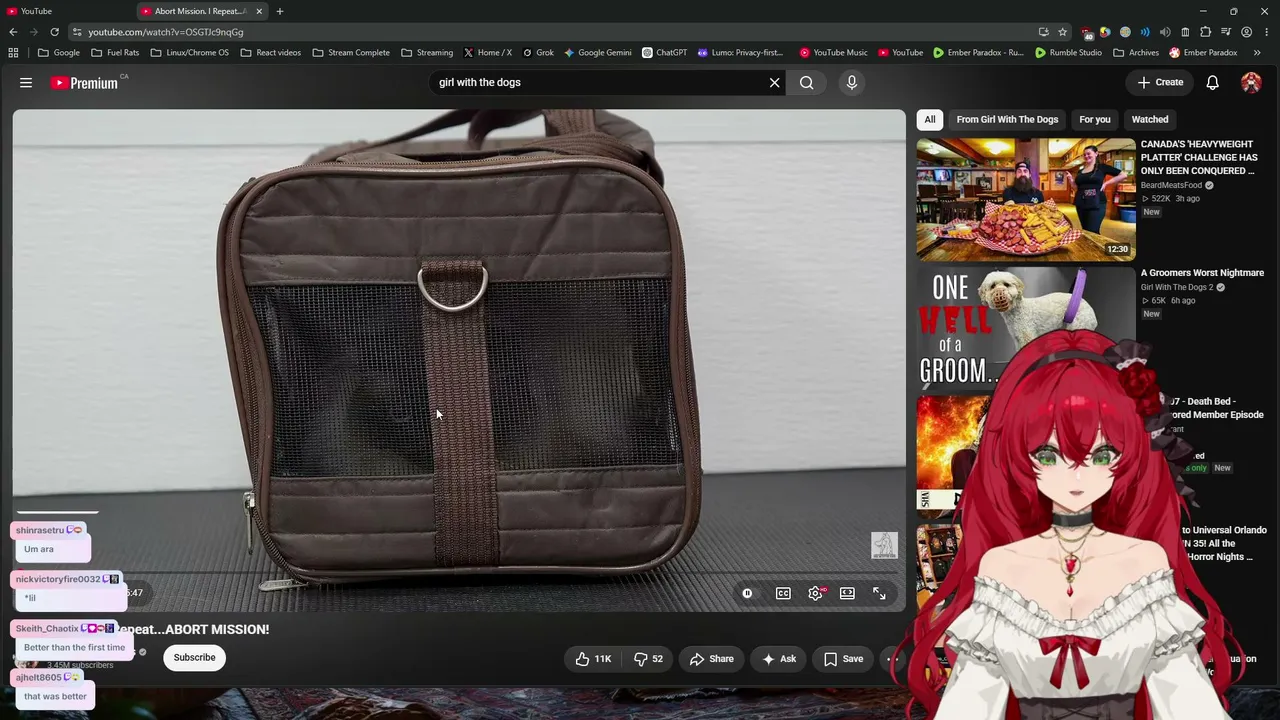Expand the Linux/Chrome OS bookmark folder
This screenshot has width=1280, height=720.
189,53
